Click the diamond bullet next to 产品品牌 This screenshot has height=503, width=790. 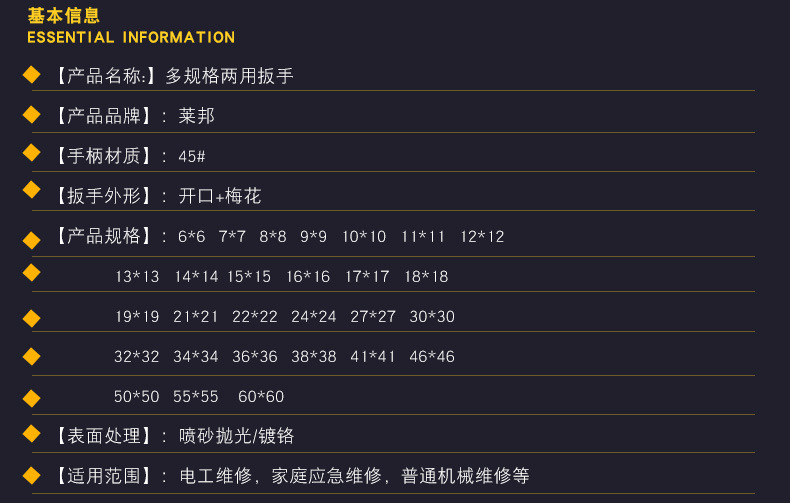[x=32, y=114]
